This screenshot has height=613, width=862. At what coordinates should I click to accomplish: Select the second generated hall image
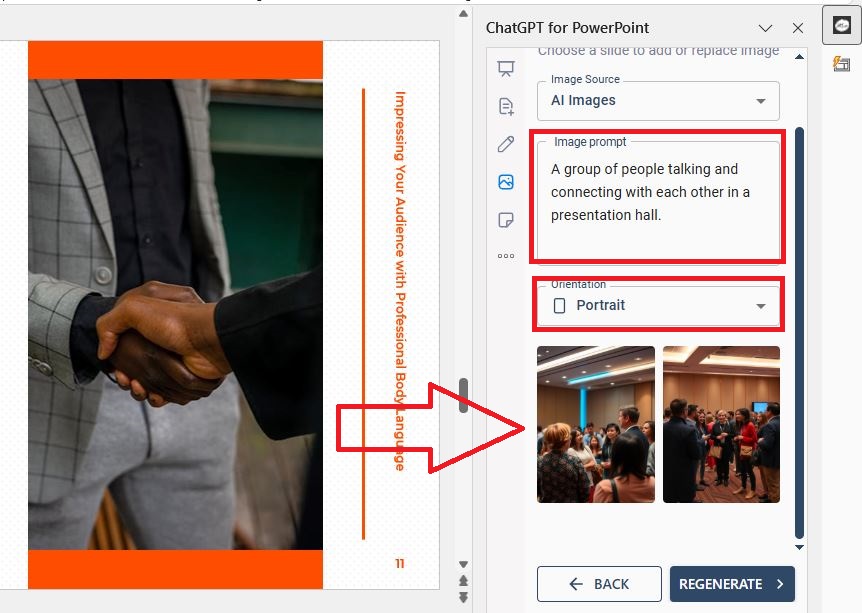pyautogui.click(x=721, y=424)
